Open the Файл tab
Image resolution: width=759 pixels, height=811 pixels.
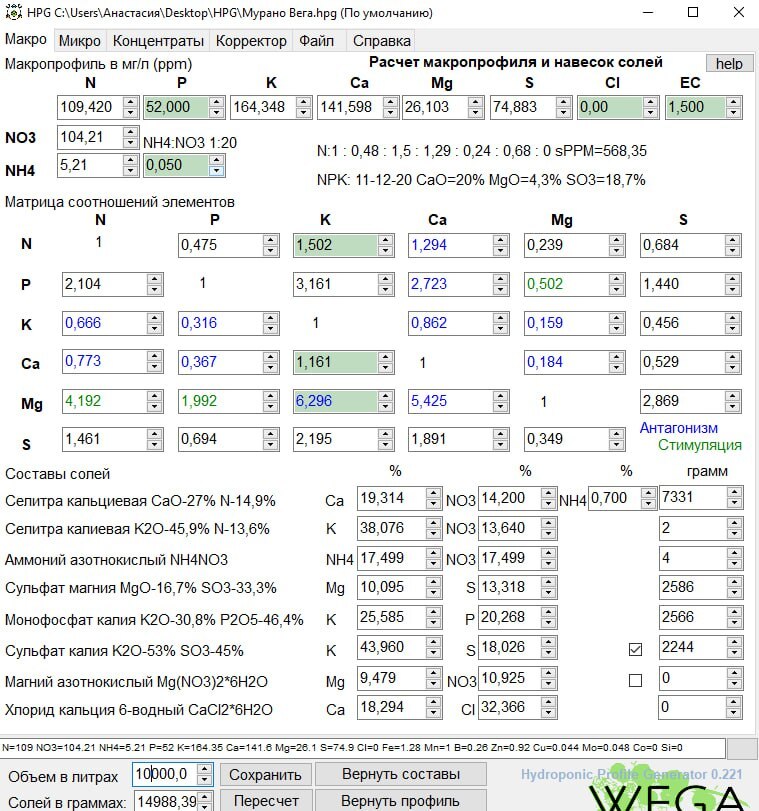coord(316,41)
